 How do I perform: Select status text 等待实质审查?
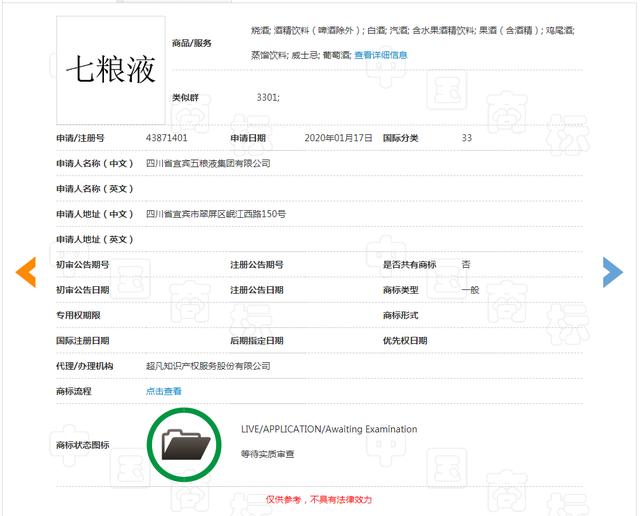pyautogui.click(x=267, y=454)
